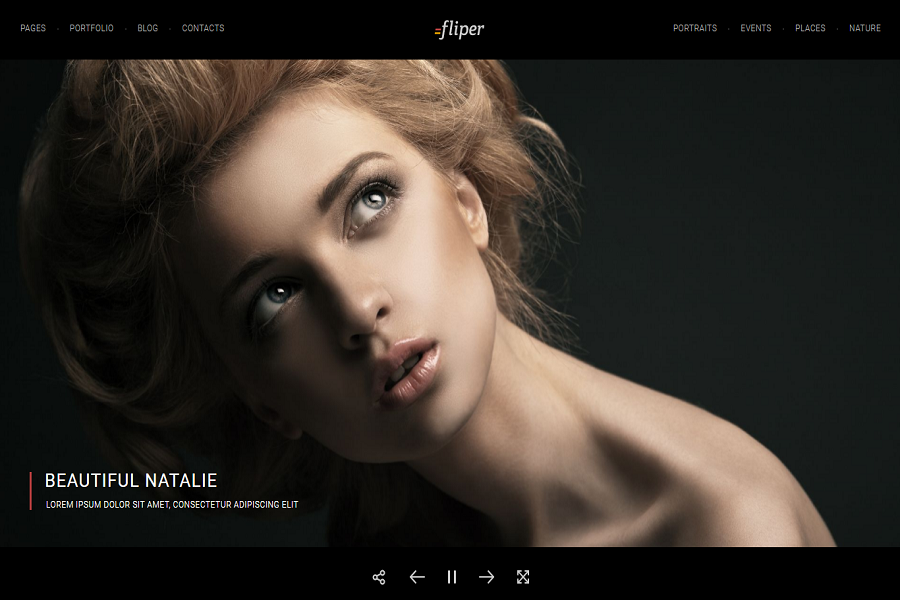Open the Beautiful Natalie slide title
900x600 pixels.
[x=131, y=481]
